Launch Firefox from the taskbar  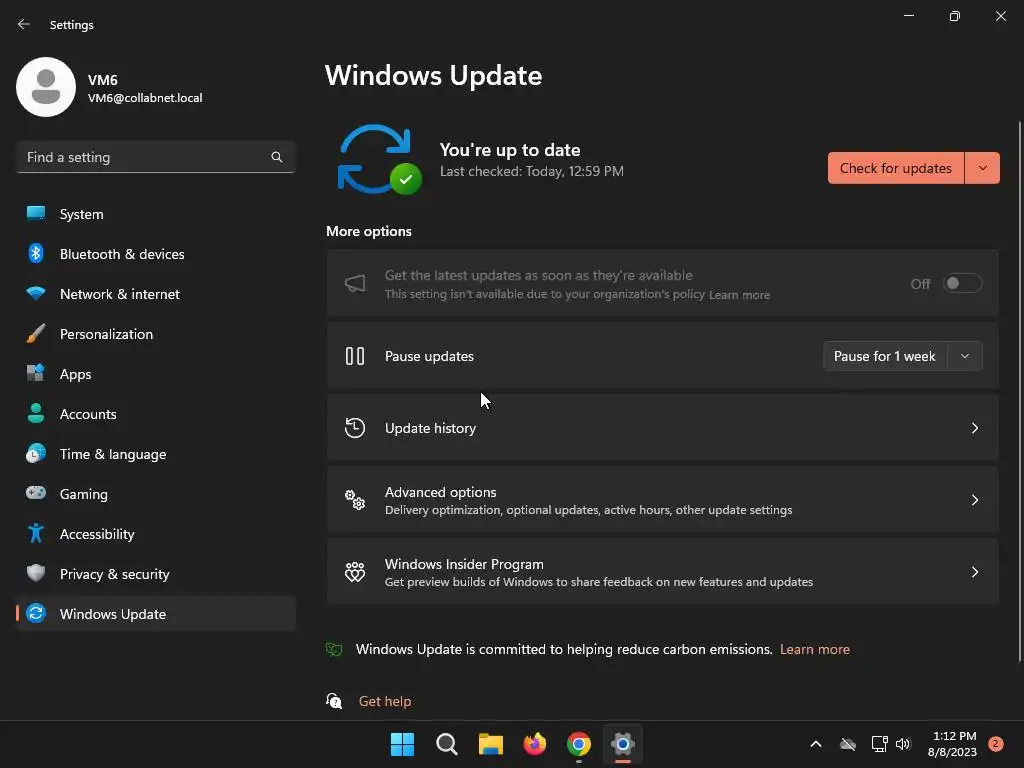(535, 744)
